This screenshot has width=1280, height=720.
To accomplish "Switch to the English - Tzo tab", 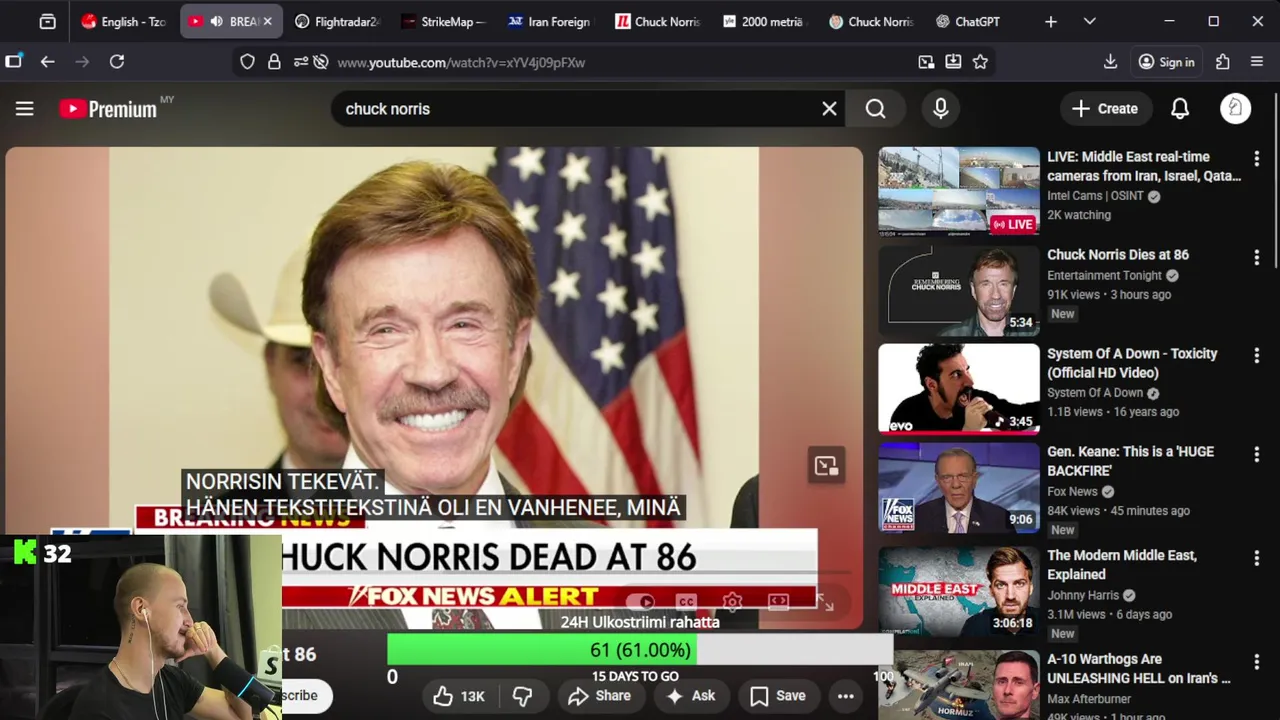I will [x=123, y=21].
